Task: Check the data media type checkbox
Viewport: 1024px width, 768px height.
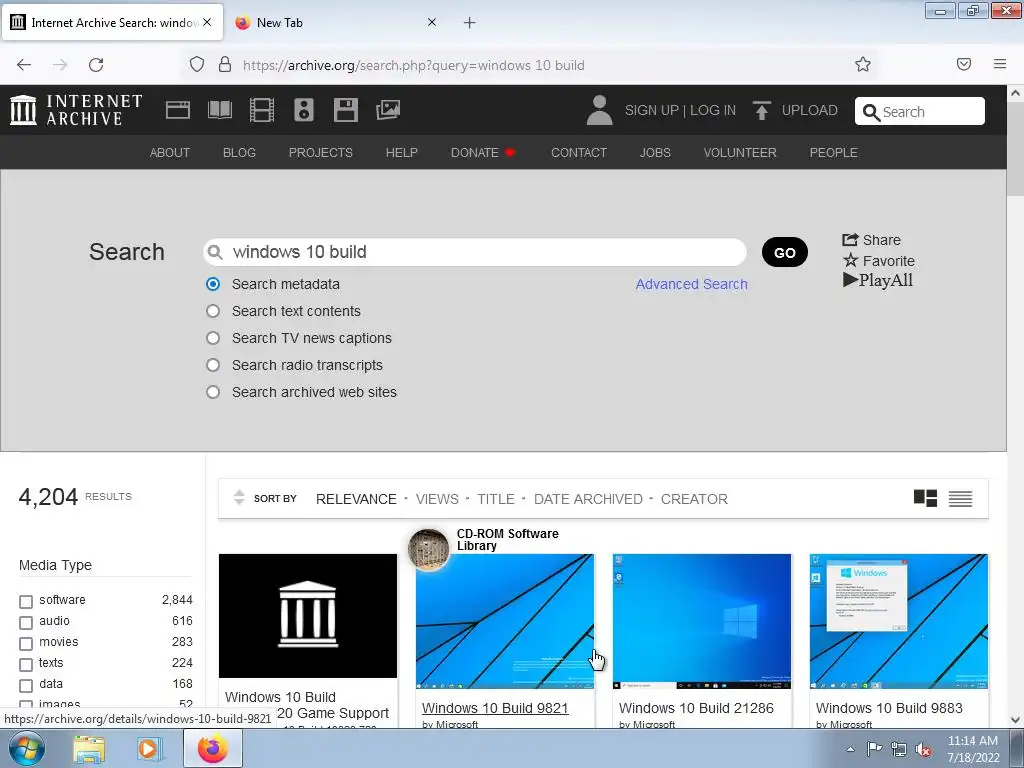Action: click(26, 686)
